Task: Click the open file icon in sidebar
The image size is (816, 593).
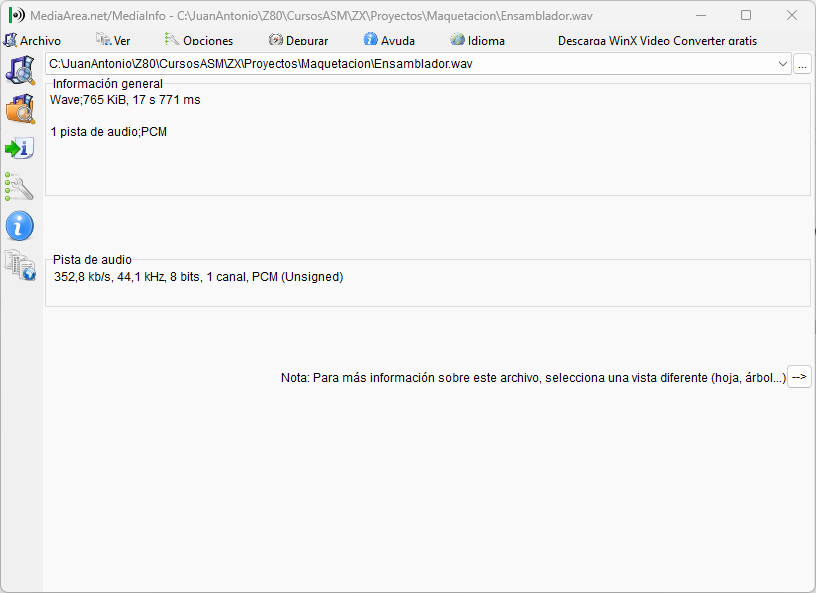Action: 20,71
